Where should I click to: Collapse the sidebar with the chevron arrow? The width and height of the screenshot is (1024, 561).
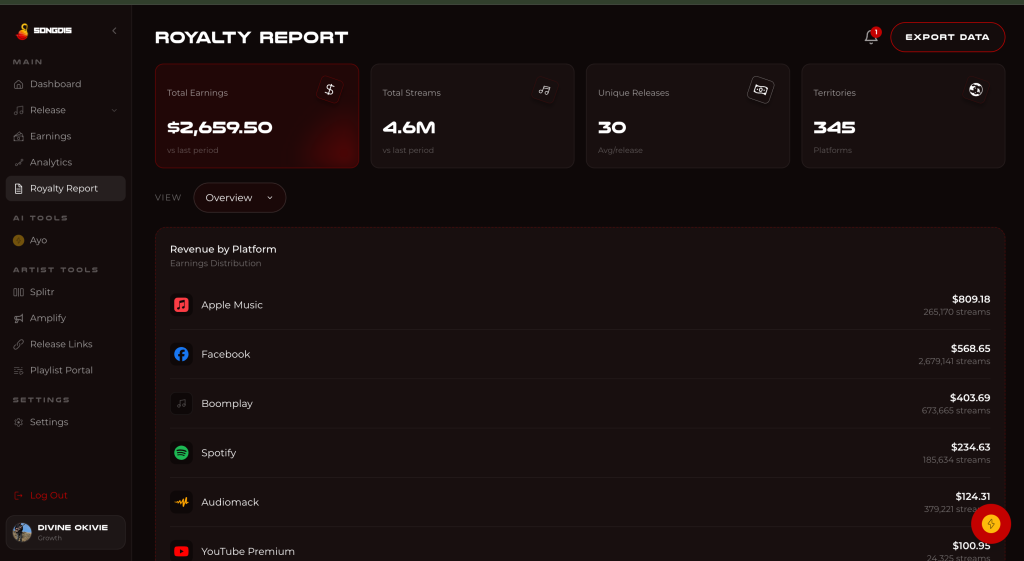click(x=114, y=31)
